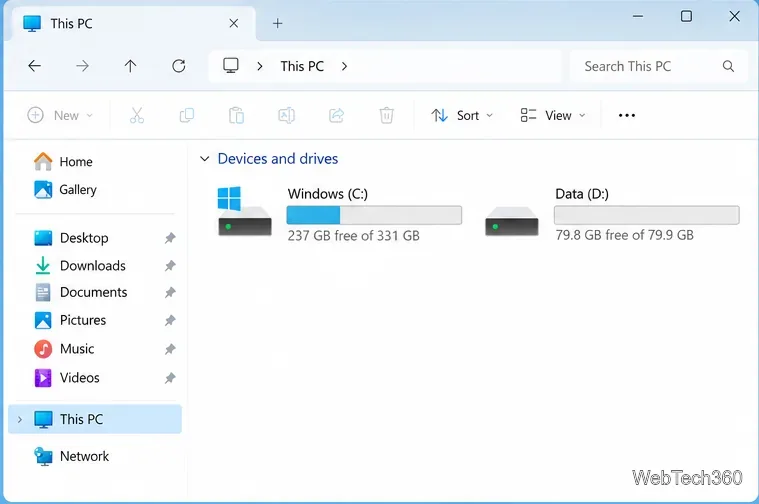This screenshot has width=759, height=504.
Task: Open Documents folder in sidebar
Action: 81,292
